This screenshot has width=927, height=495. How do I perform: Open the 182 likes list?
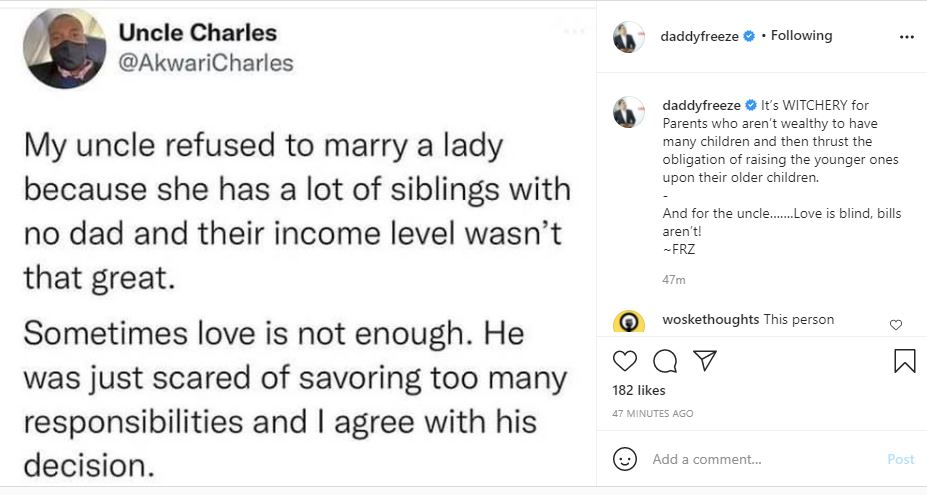pyautogui.click(x=638, y=390)
